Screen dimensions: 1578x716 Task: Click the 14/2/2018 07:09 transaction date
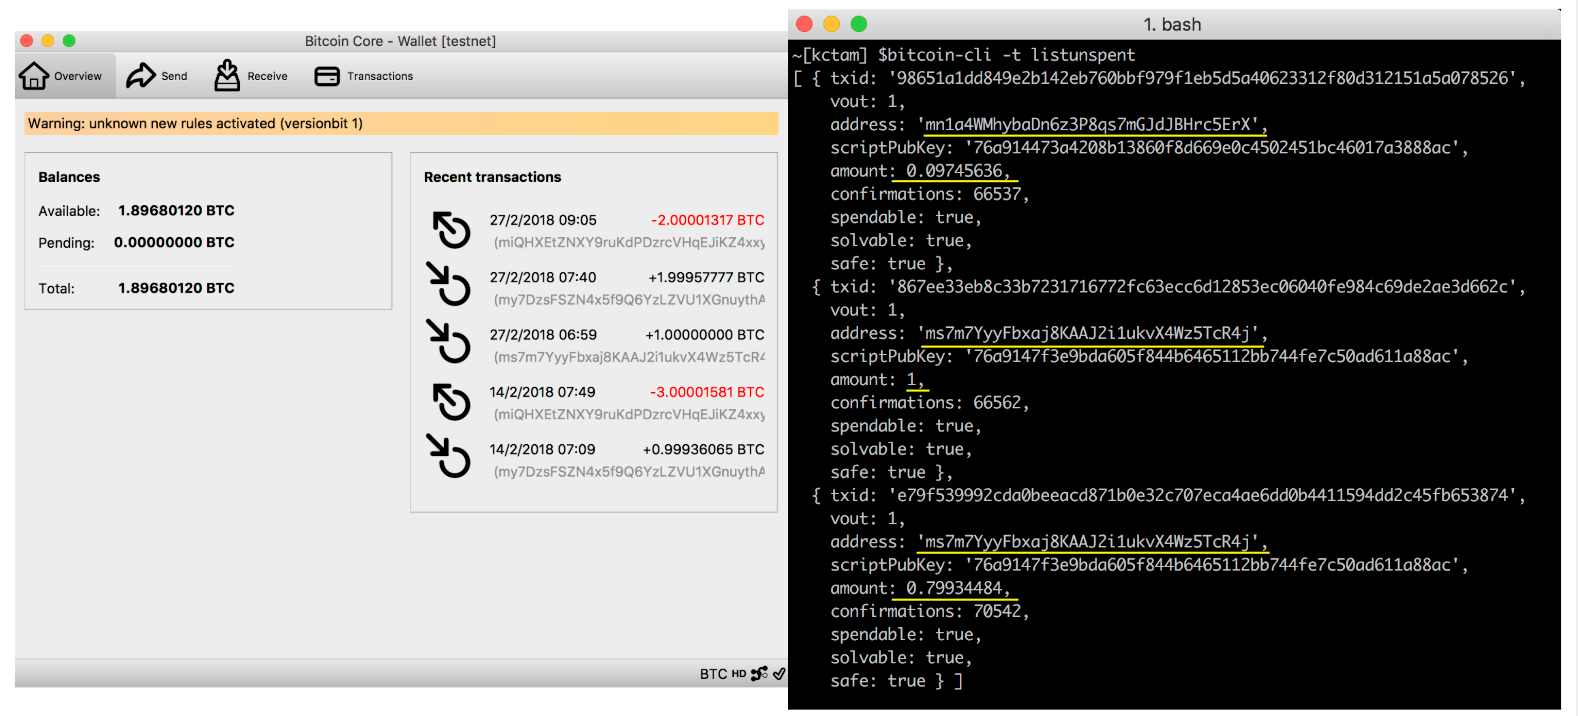click(x=542, y=450)
